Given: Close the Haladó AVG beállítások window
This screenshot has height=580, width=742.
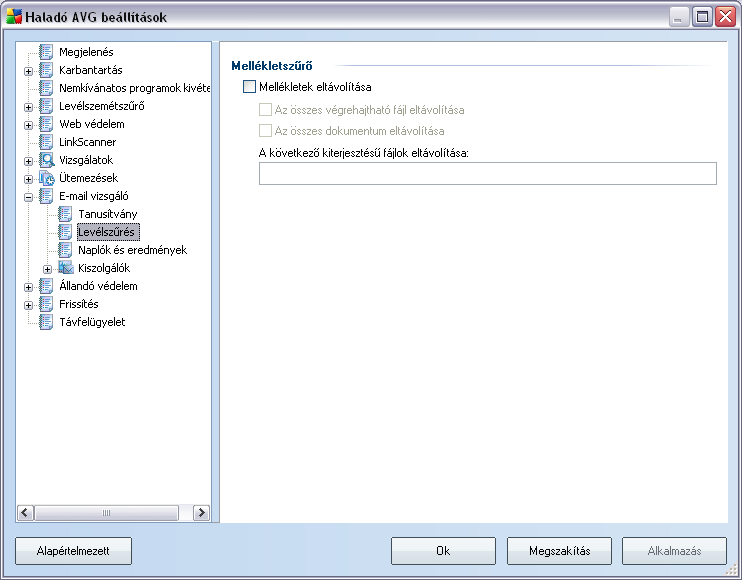Looking at the screenshot, I should pos(725,17).
